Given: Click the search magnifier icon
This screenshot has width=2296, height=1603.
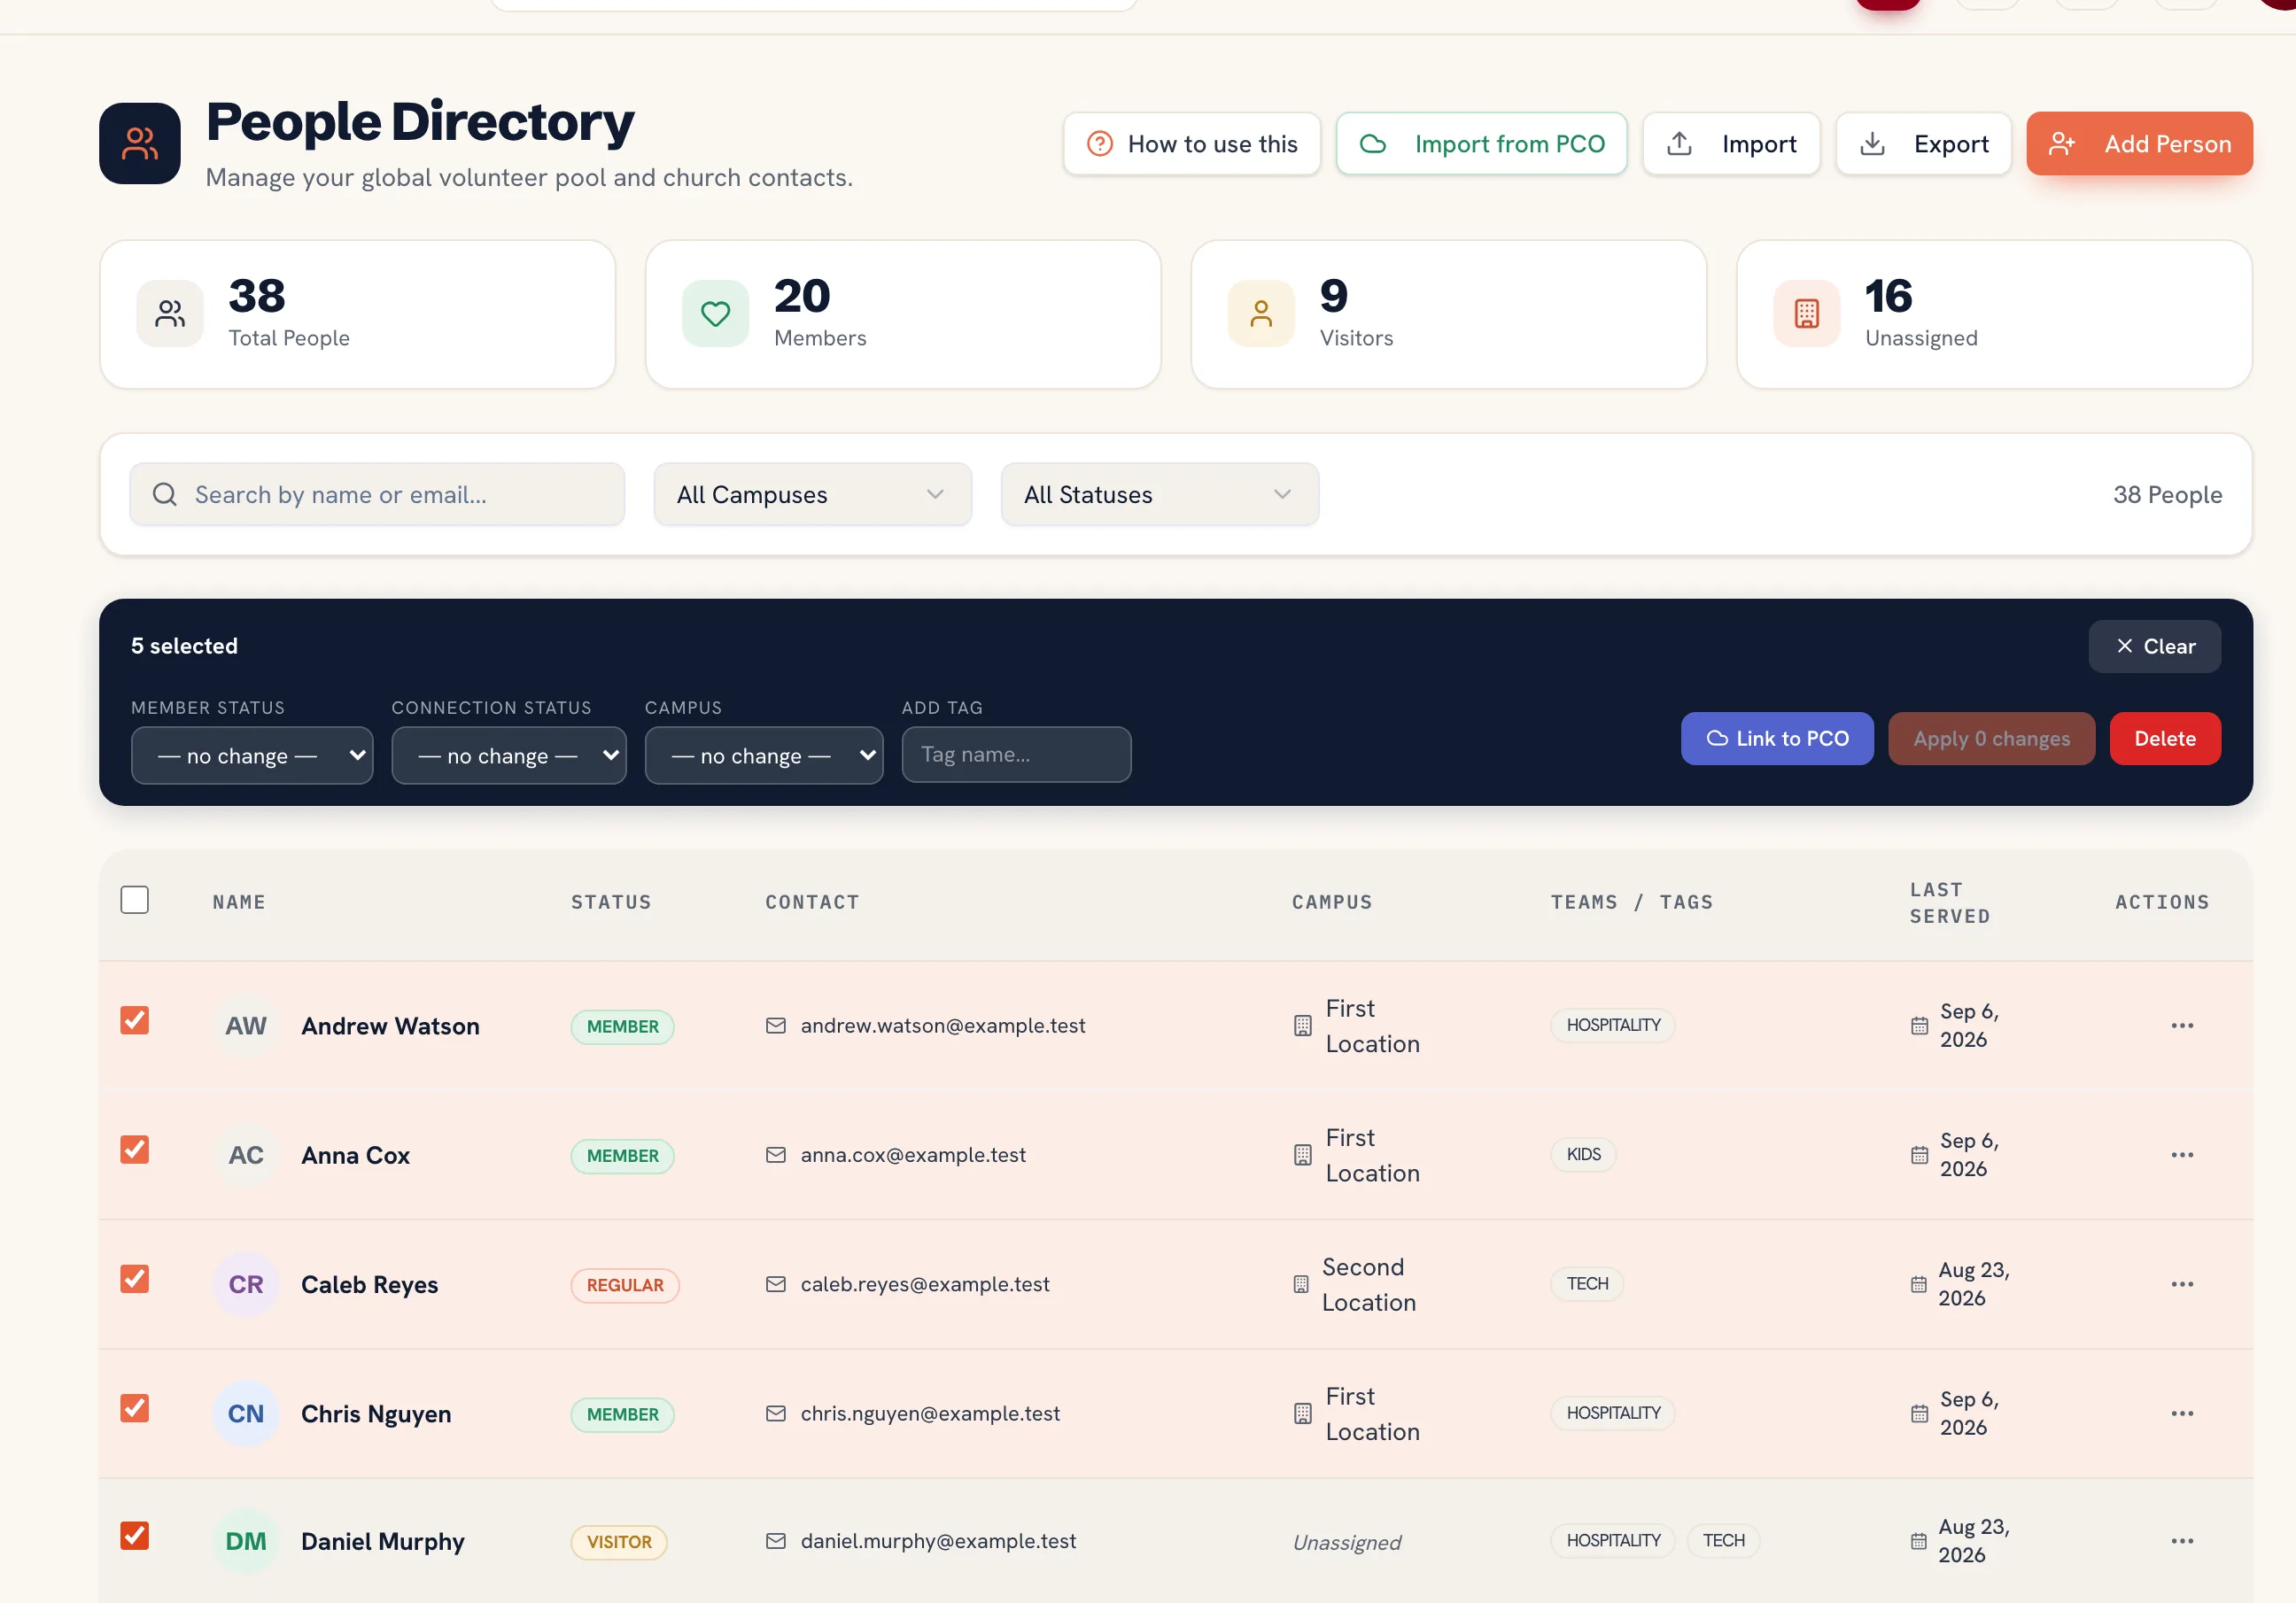Looking at the screenshot, I should coord(165,494).
